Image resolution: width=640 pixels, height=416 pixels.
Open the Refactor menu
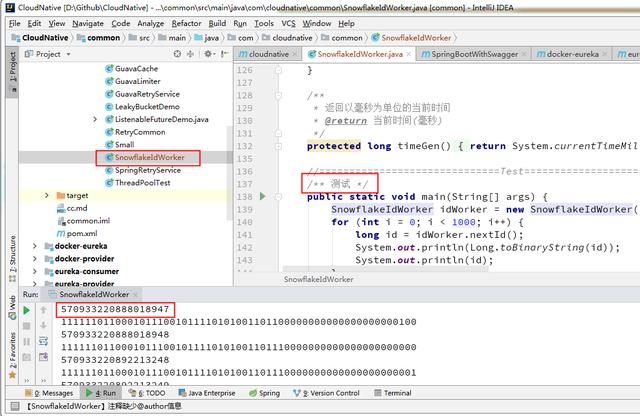pos(186,24)
